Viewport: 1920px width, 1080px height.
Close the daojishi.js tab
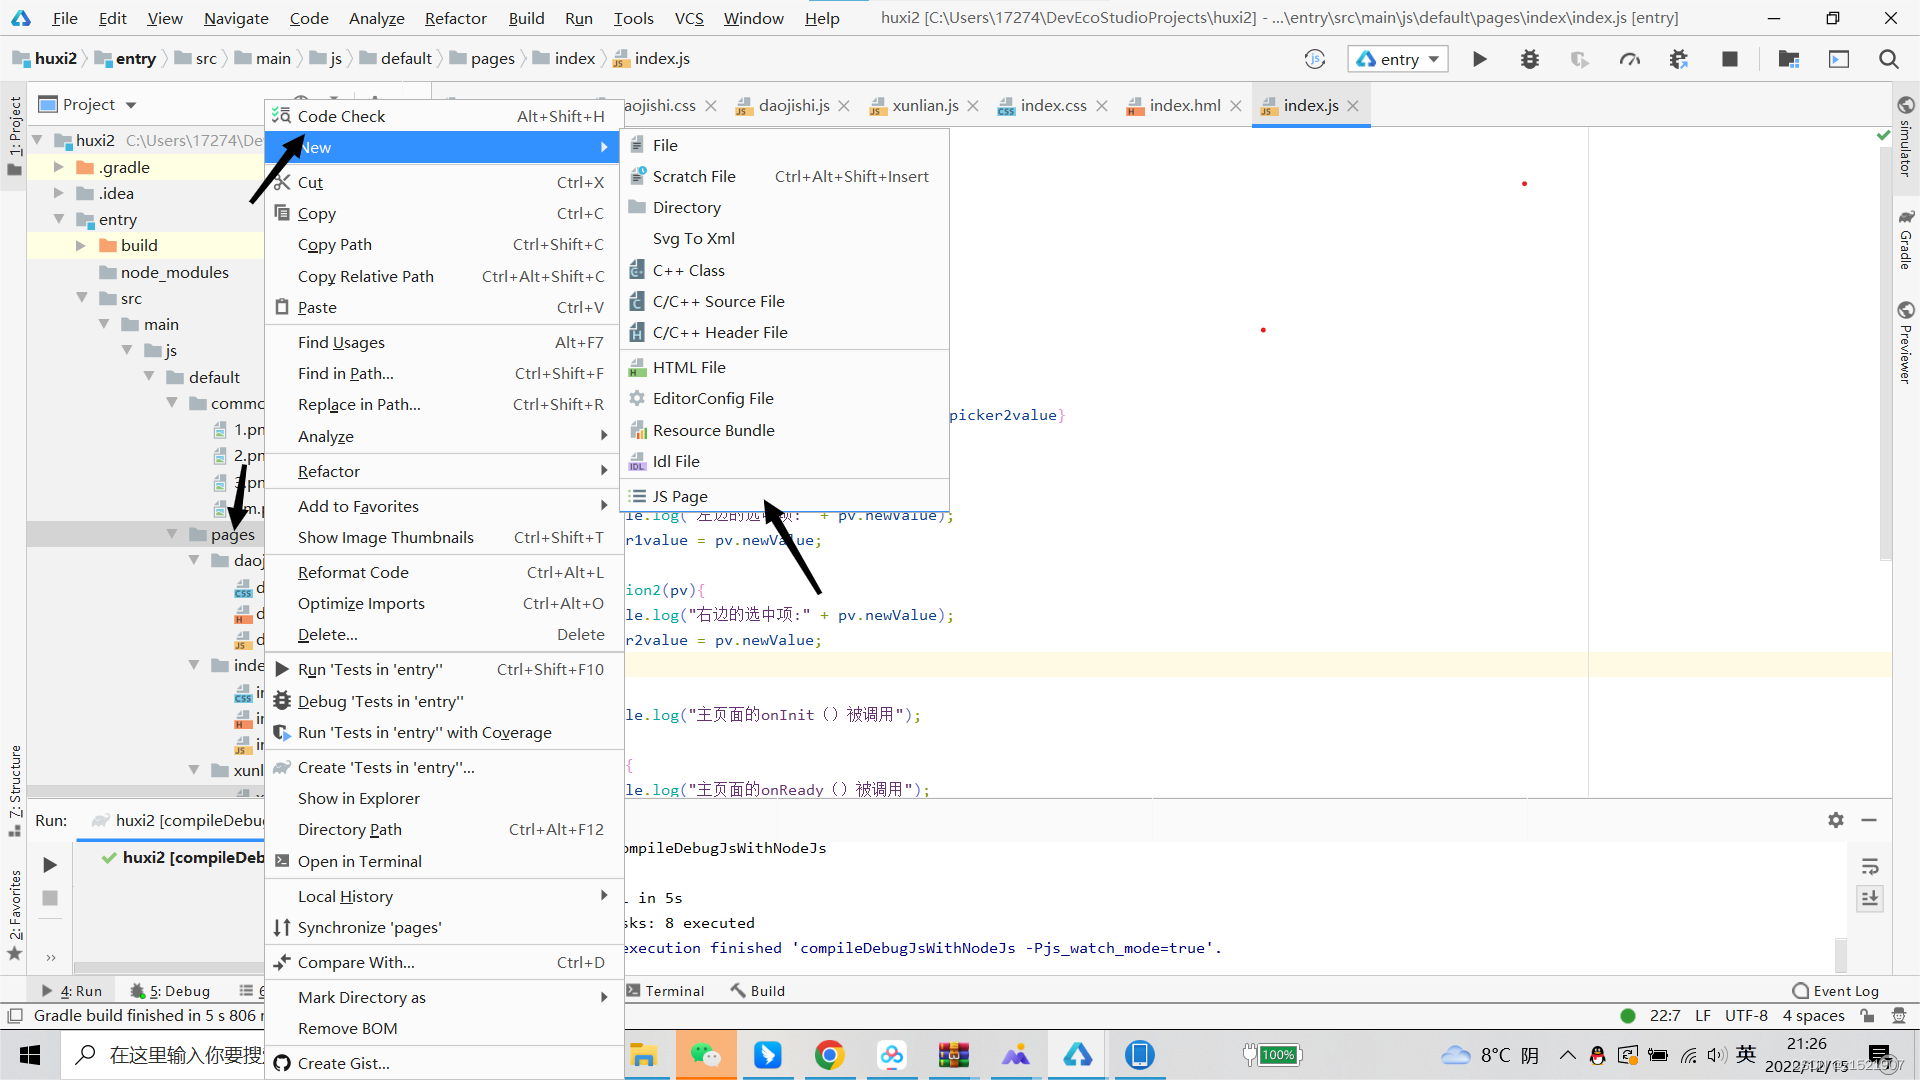tap(844, 106)
